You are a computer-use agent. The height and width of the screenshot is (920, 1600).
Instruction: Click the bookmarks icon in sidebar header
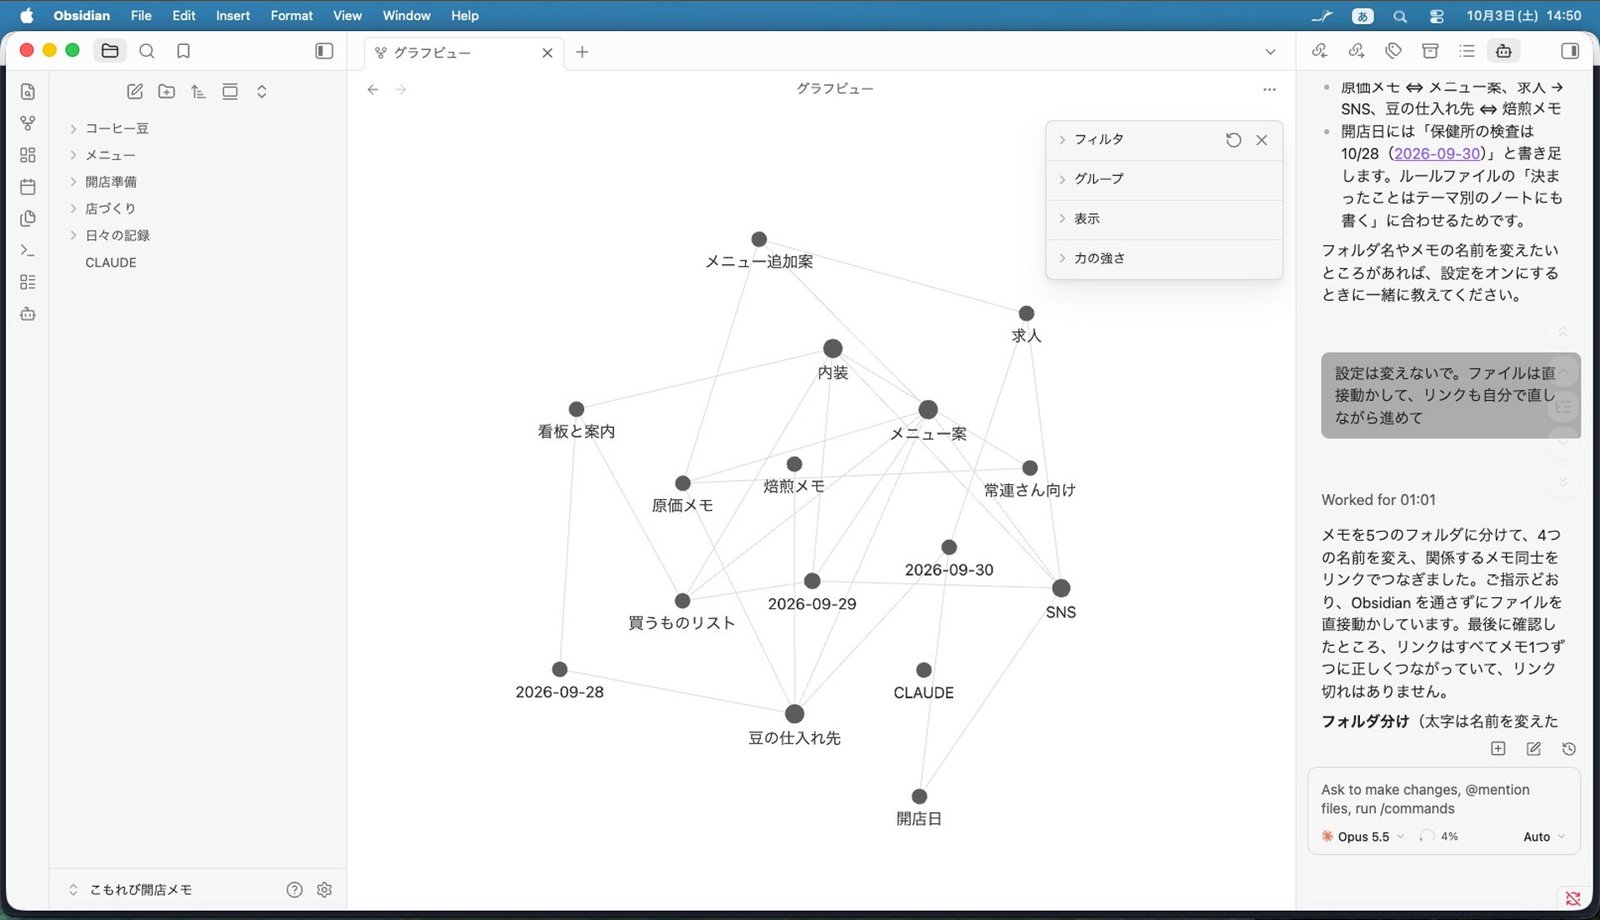click(183, 51)
